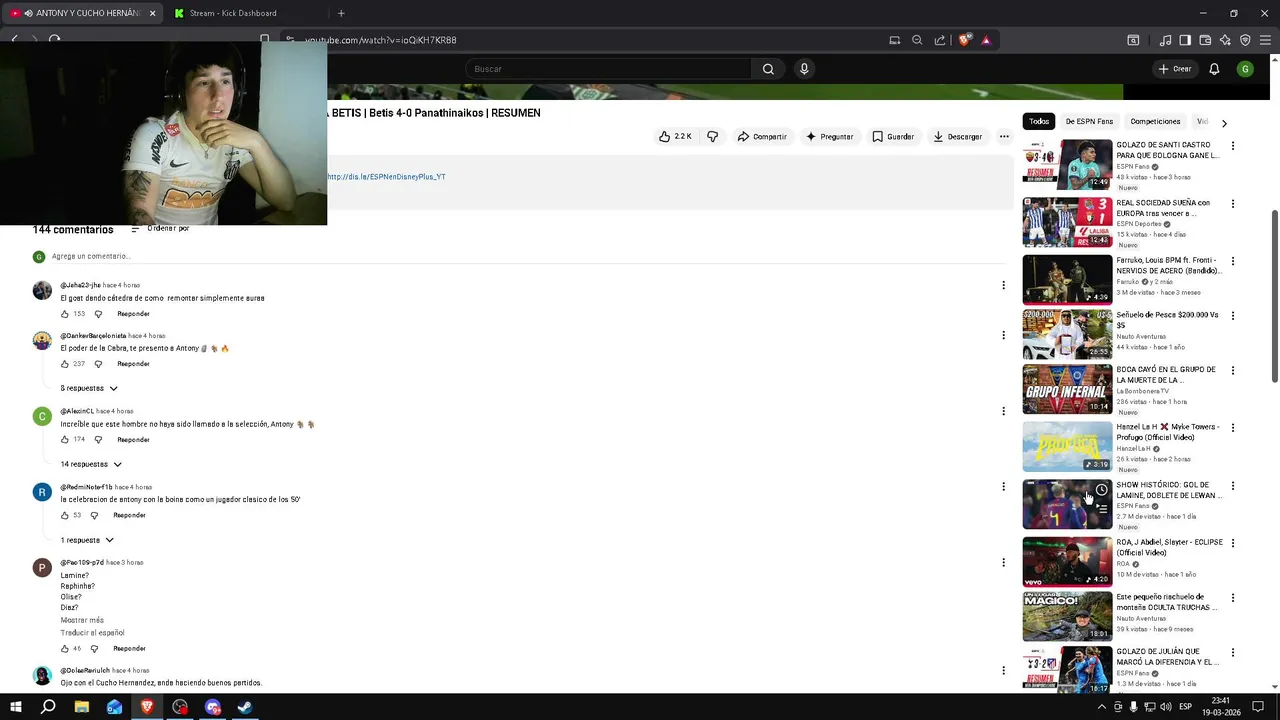
Task: Open GOLAZO DE SANTI CASTRO video thumbnail
Action: click(x=1067, y=164)
